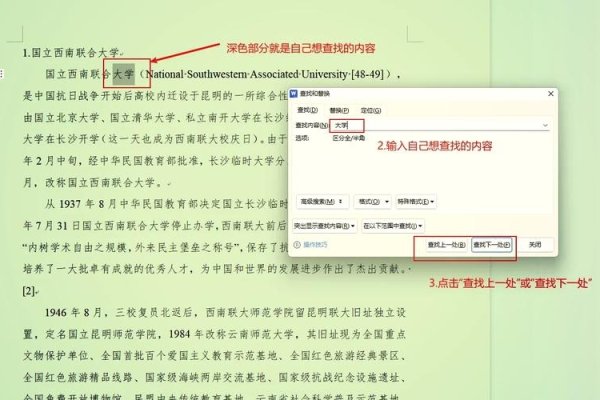
Task: Open the 突出显示查找内容(R) dropdown
Action: click(324, 226)
